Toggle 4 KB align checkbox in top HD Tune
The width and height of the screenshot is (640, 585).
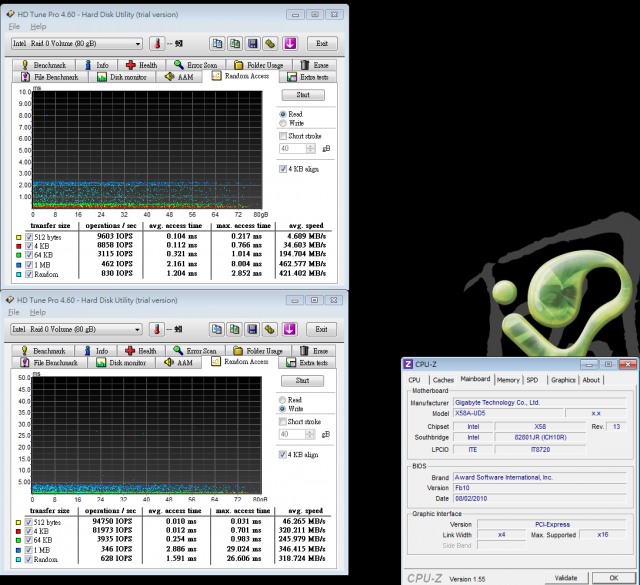coord(283,169)
